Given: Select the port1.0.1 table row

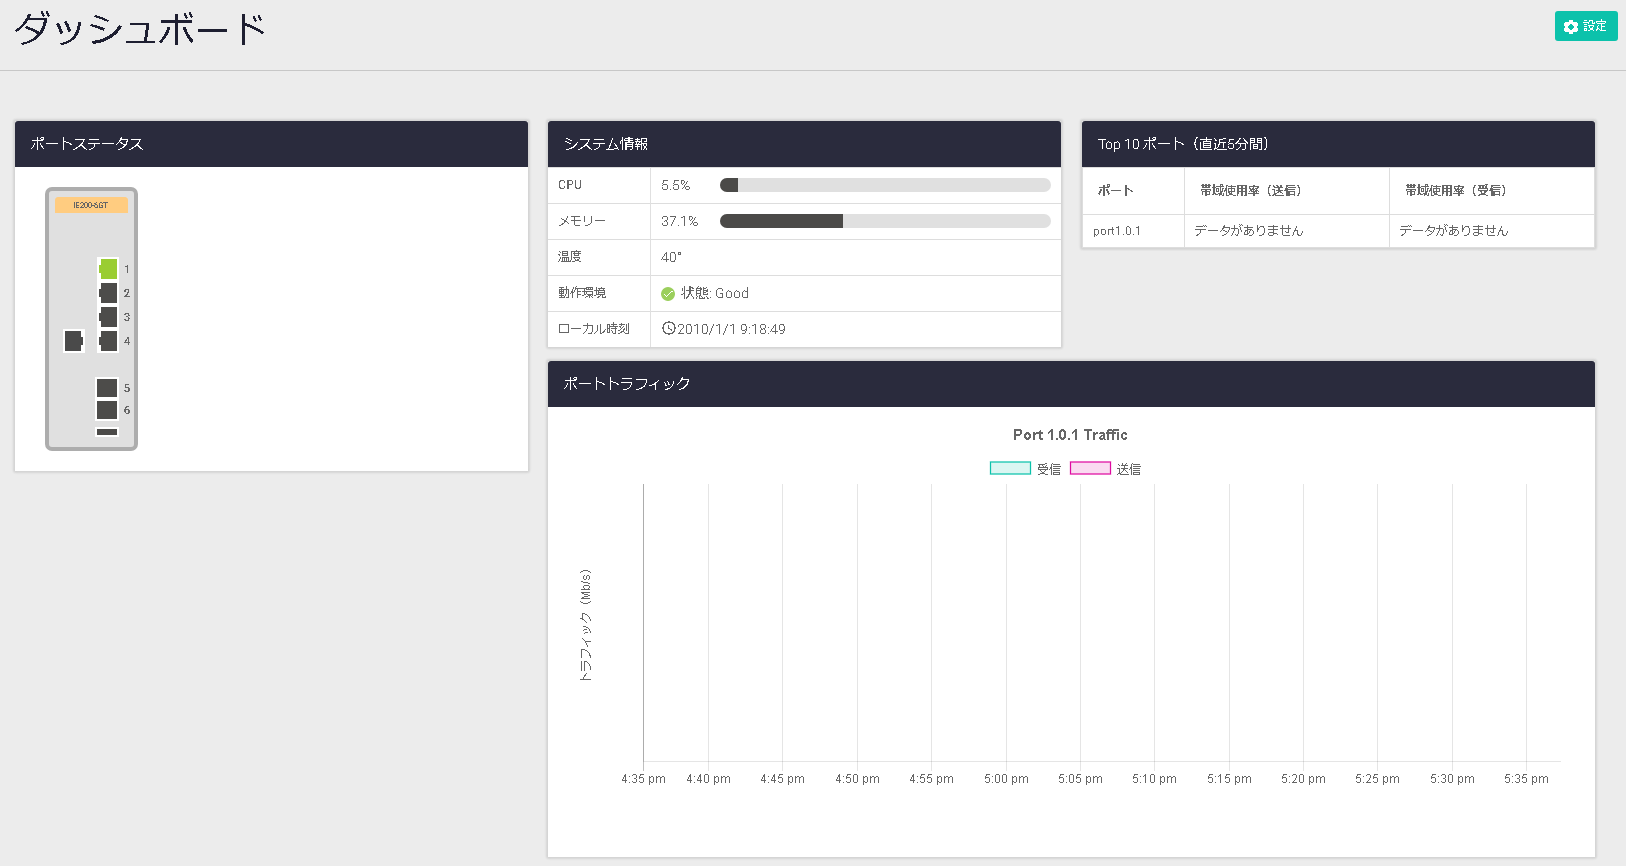Looking at the screenshot, I should tap(1117, 231).
